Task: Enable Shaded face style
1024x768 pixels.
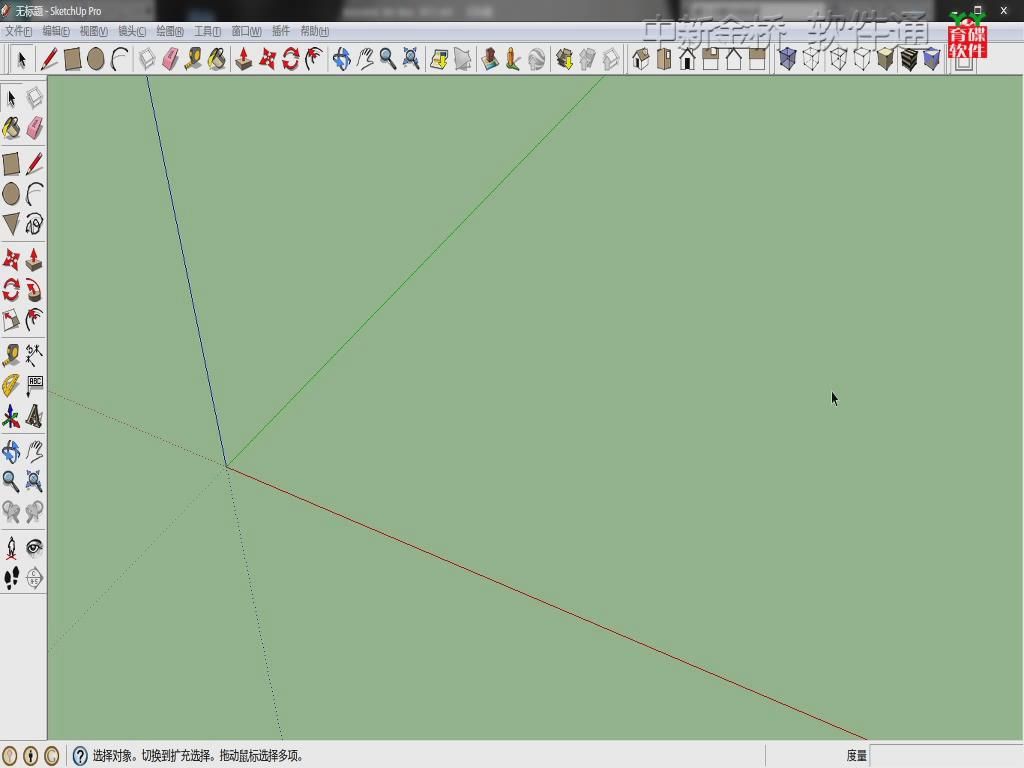Action: pos(885,59)
